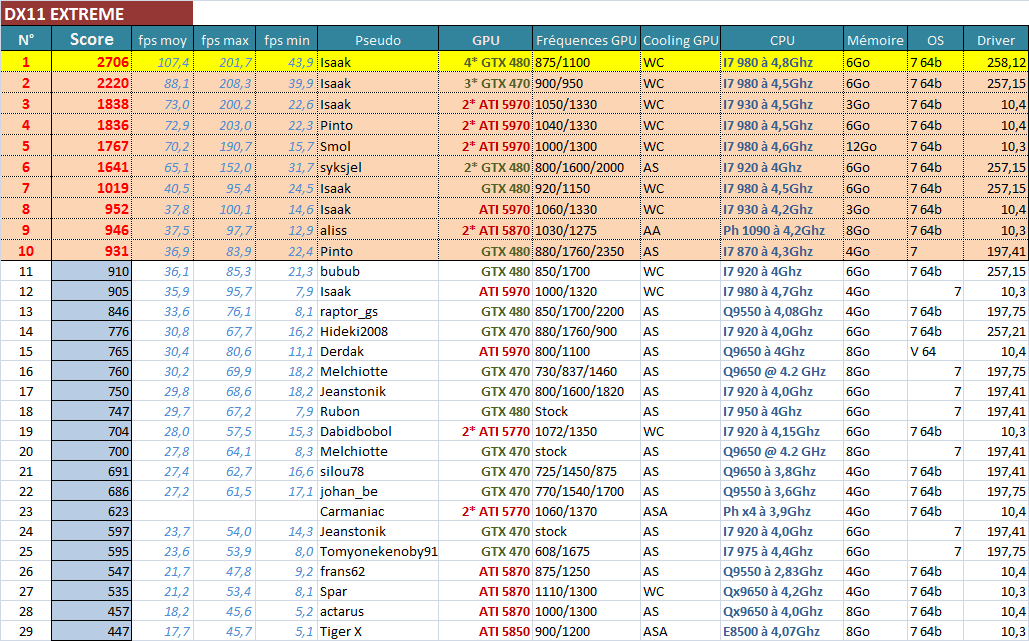The height and width of the screenshot is (641, 1029).
Task: Click the 257,21 driver cell
Action: [996, 331]
